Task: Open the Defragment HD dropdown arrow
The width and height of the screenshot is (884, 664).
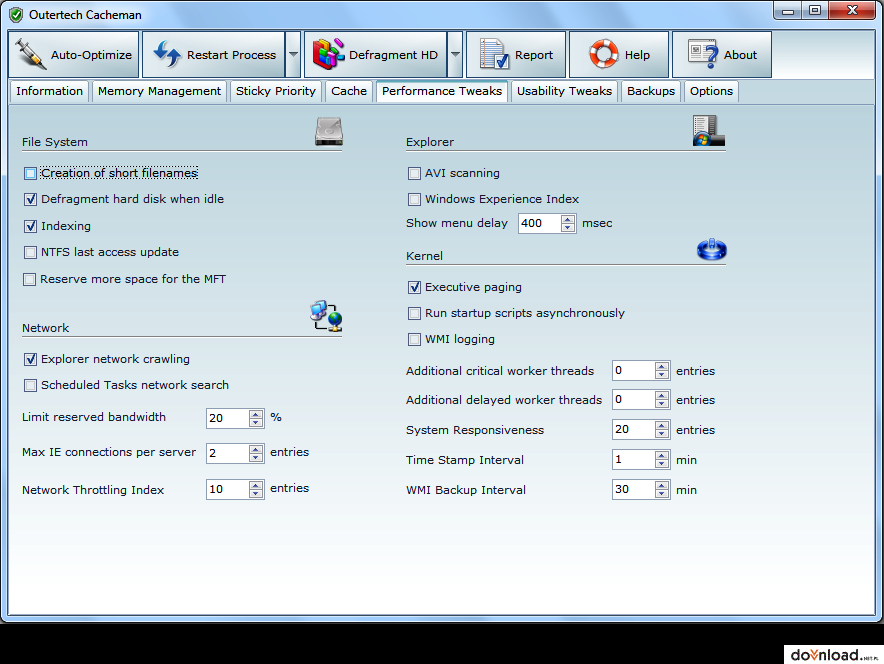Action: [455, 54]
